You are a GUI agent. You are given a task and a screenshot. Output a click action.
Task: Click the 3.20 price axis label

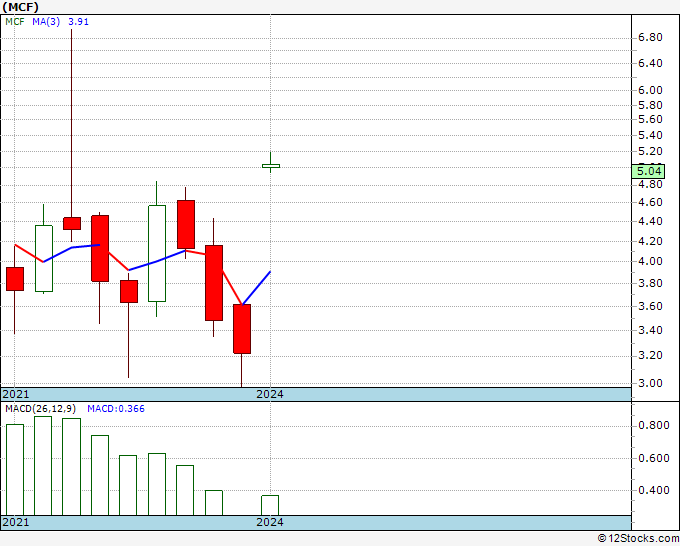[x=650, y=356]
